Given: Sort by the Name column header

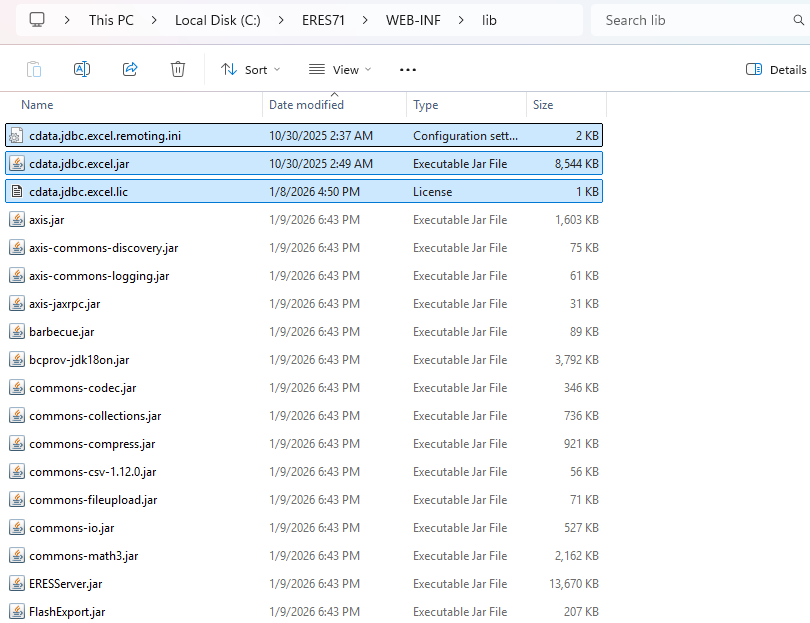Looking at the screenshot, I should [x=37, y=105].
